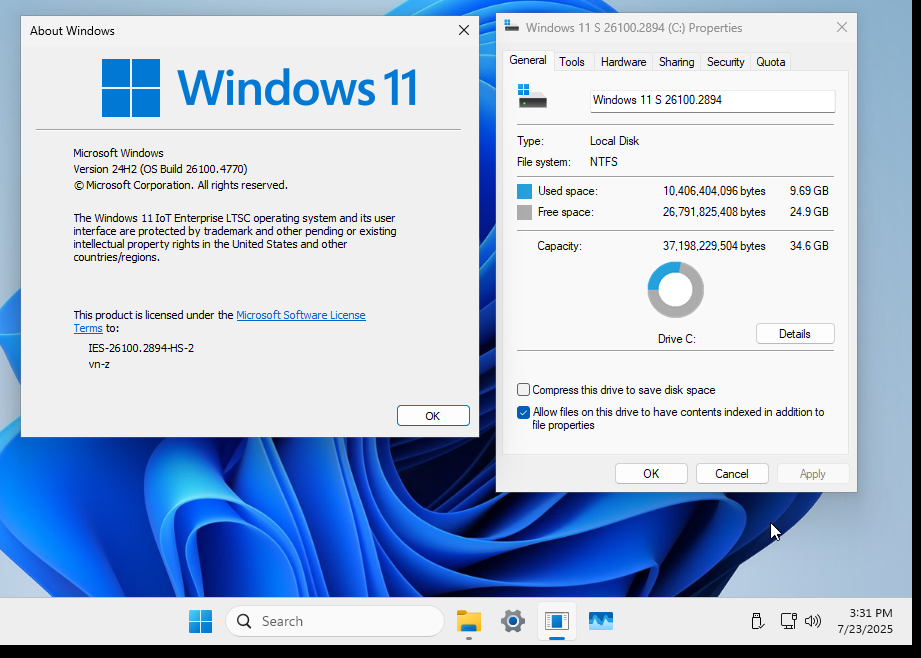Click OK in drive Properties window

click(651, 474)
